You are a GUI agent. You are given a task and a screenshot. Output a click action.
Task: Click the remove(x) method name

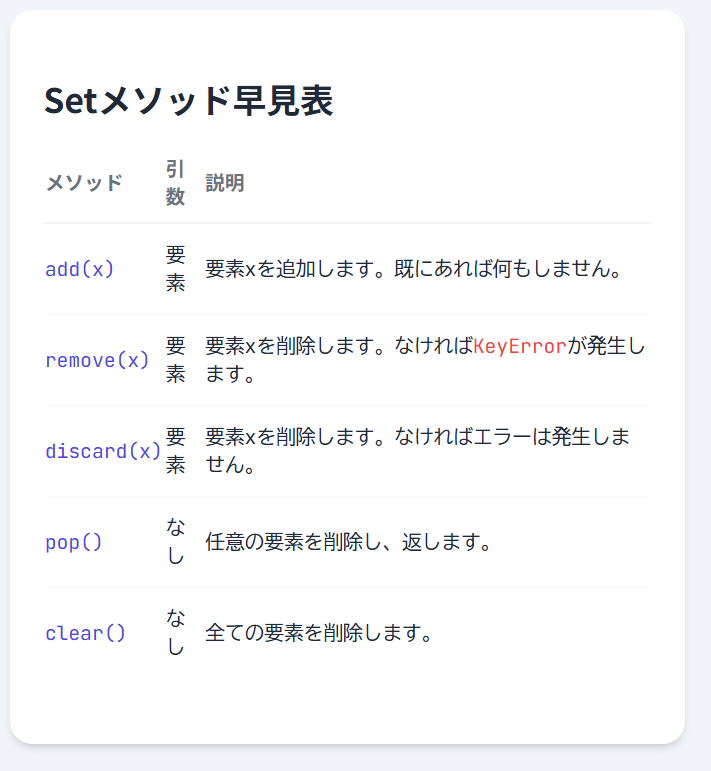(x=97, y=360)
